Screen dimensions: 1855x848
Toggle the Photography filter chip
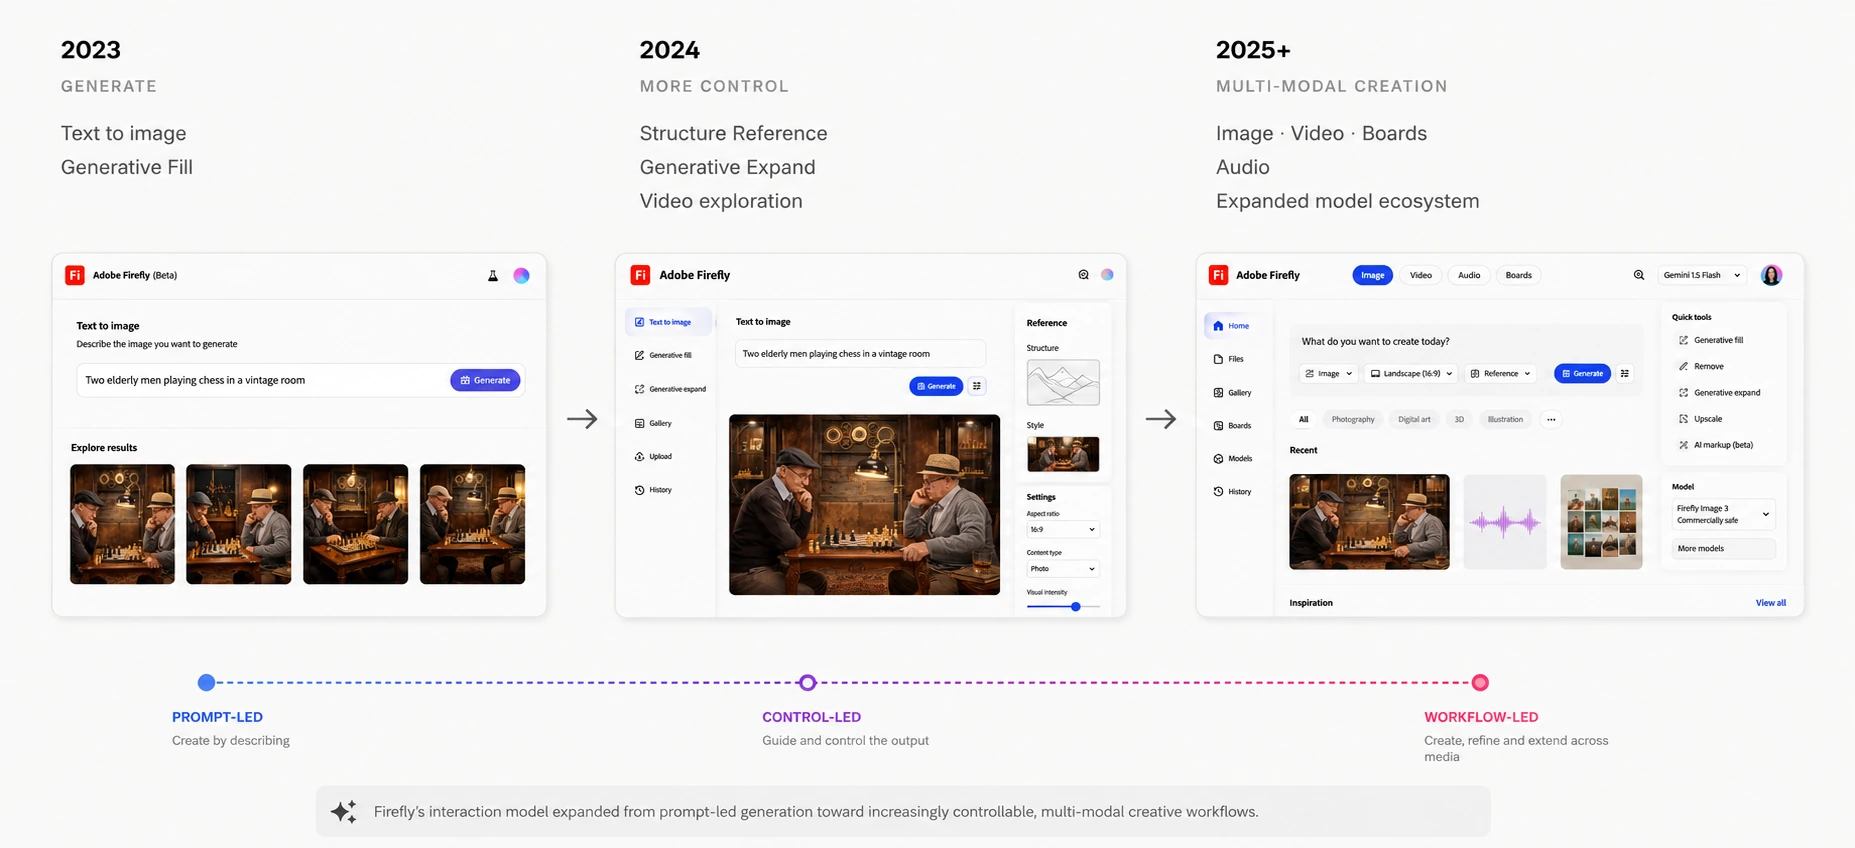[x=1353, y=420]
